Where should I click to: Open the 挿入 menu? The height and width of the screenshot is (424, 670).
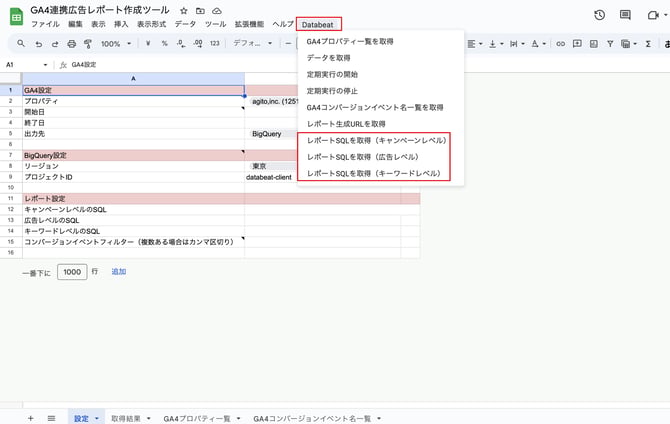121,24
